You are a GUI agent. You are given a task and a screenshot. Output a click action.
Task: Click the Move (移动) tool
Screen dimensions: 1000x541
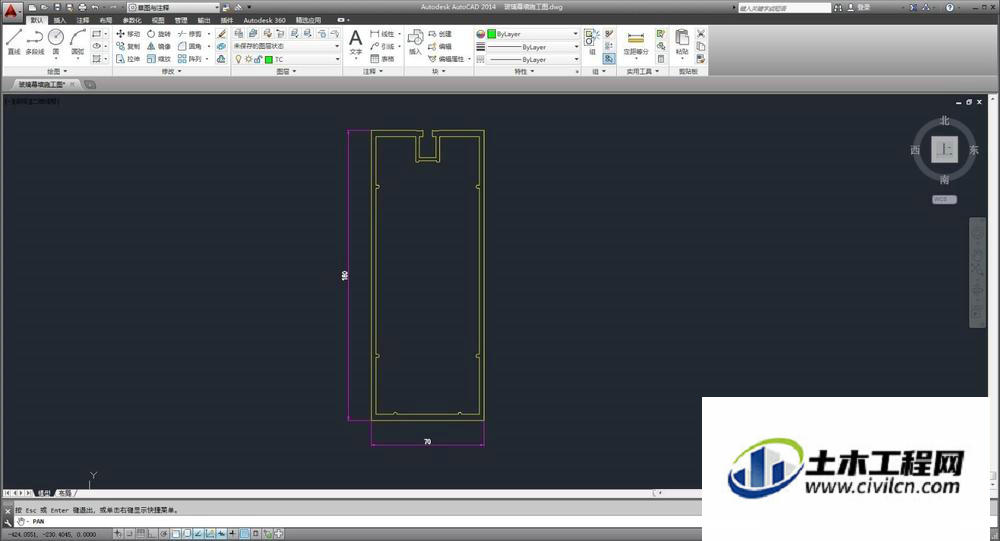pos(128,34)
